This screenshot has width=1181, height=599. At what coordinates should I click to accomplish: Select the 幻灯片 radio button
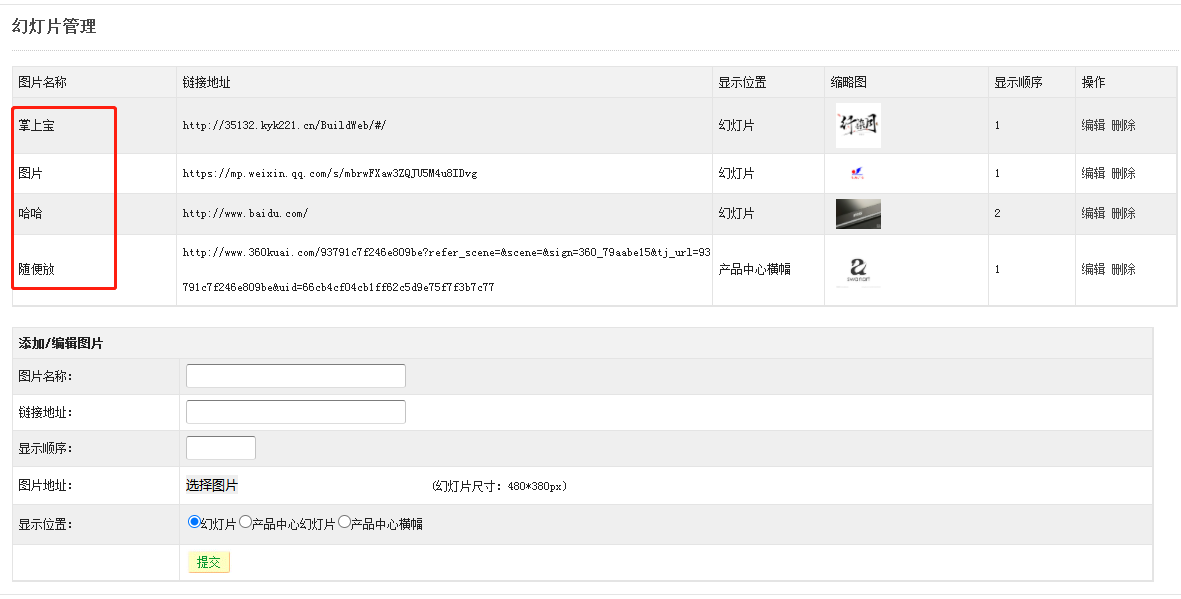pos(194,522)
